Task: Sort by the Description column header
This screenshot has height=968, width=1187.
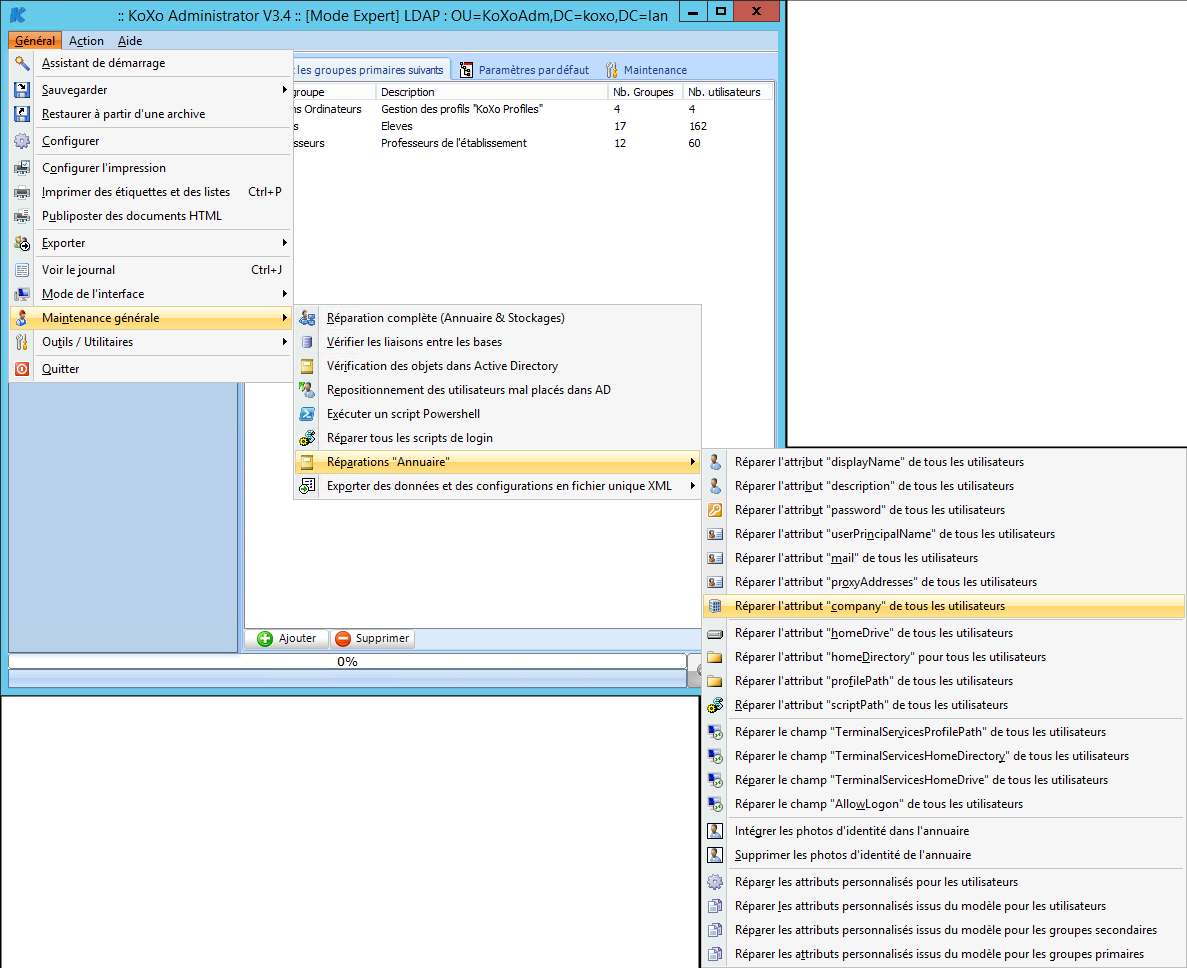Action: [491, 92]
